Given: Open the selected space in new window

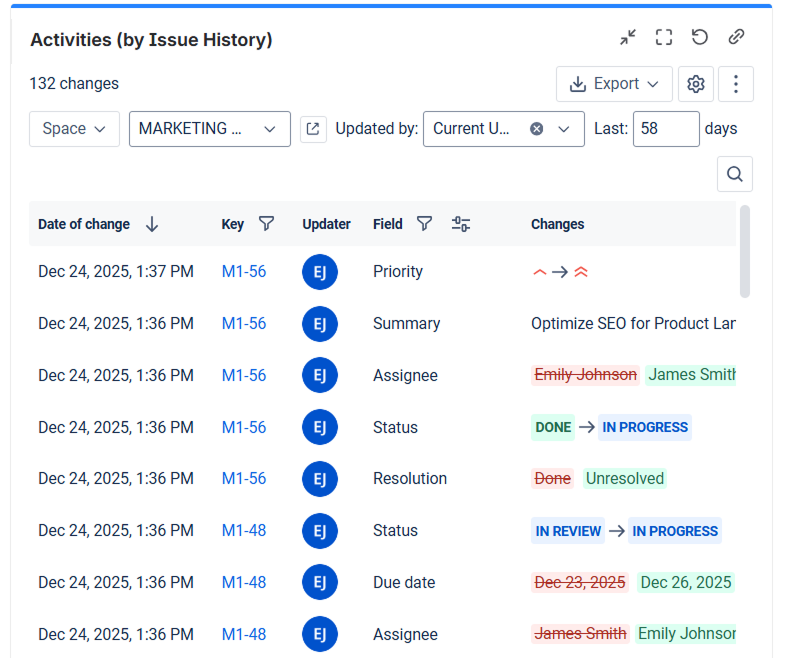Looking at the screenshot, I should tap(313, 129).
